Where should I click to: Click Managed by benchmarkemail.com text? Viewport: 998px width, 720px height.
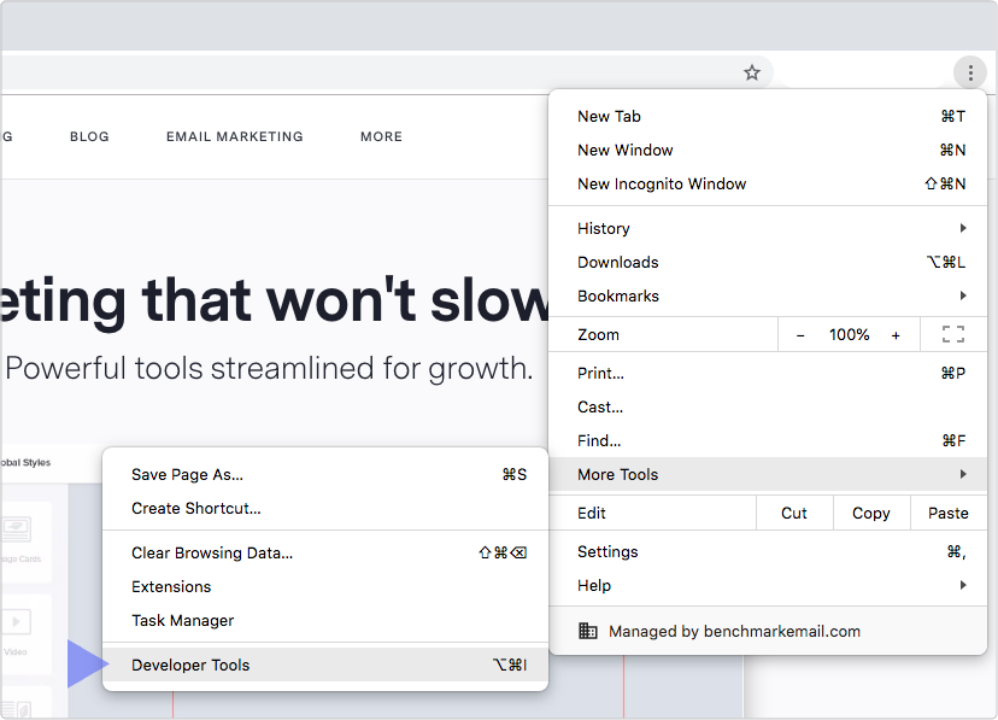click(734, 631)
